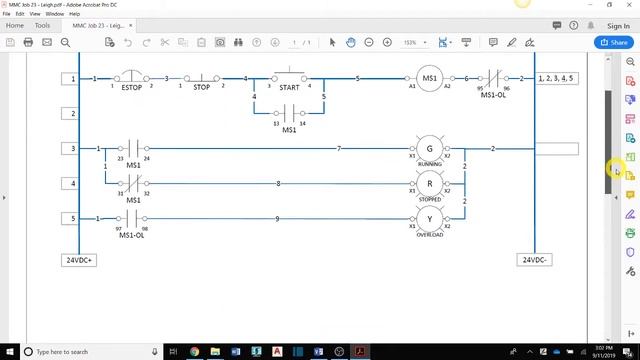Viewport: 640px width, 360px height.
Task: Open right pane search magnifier tool
Action: coord(630,62)
